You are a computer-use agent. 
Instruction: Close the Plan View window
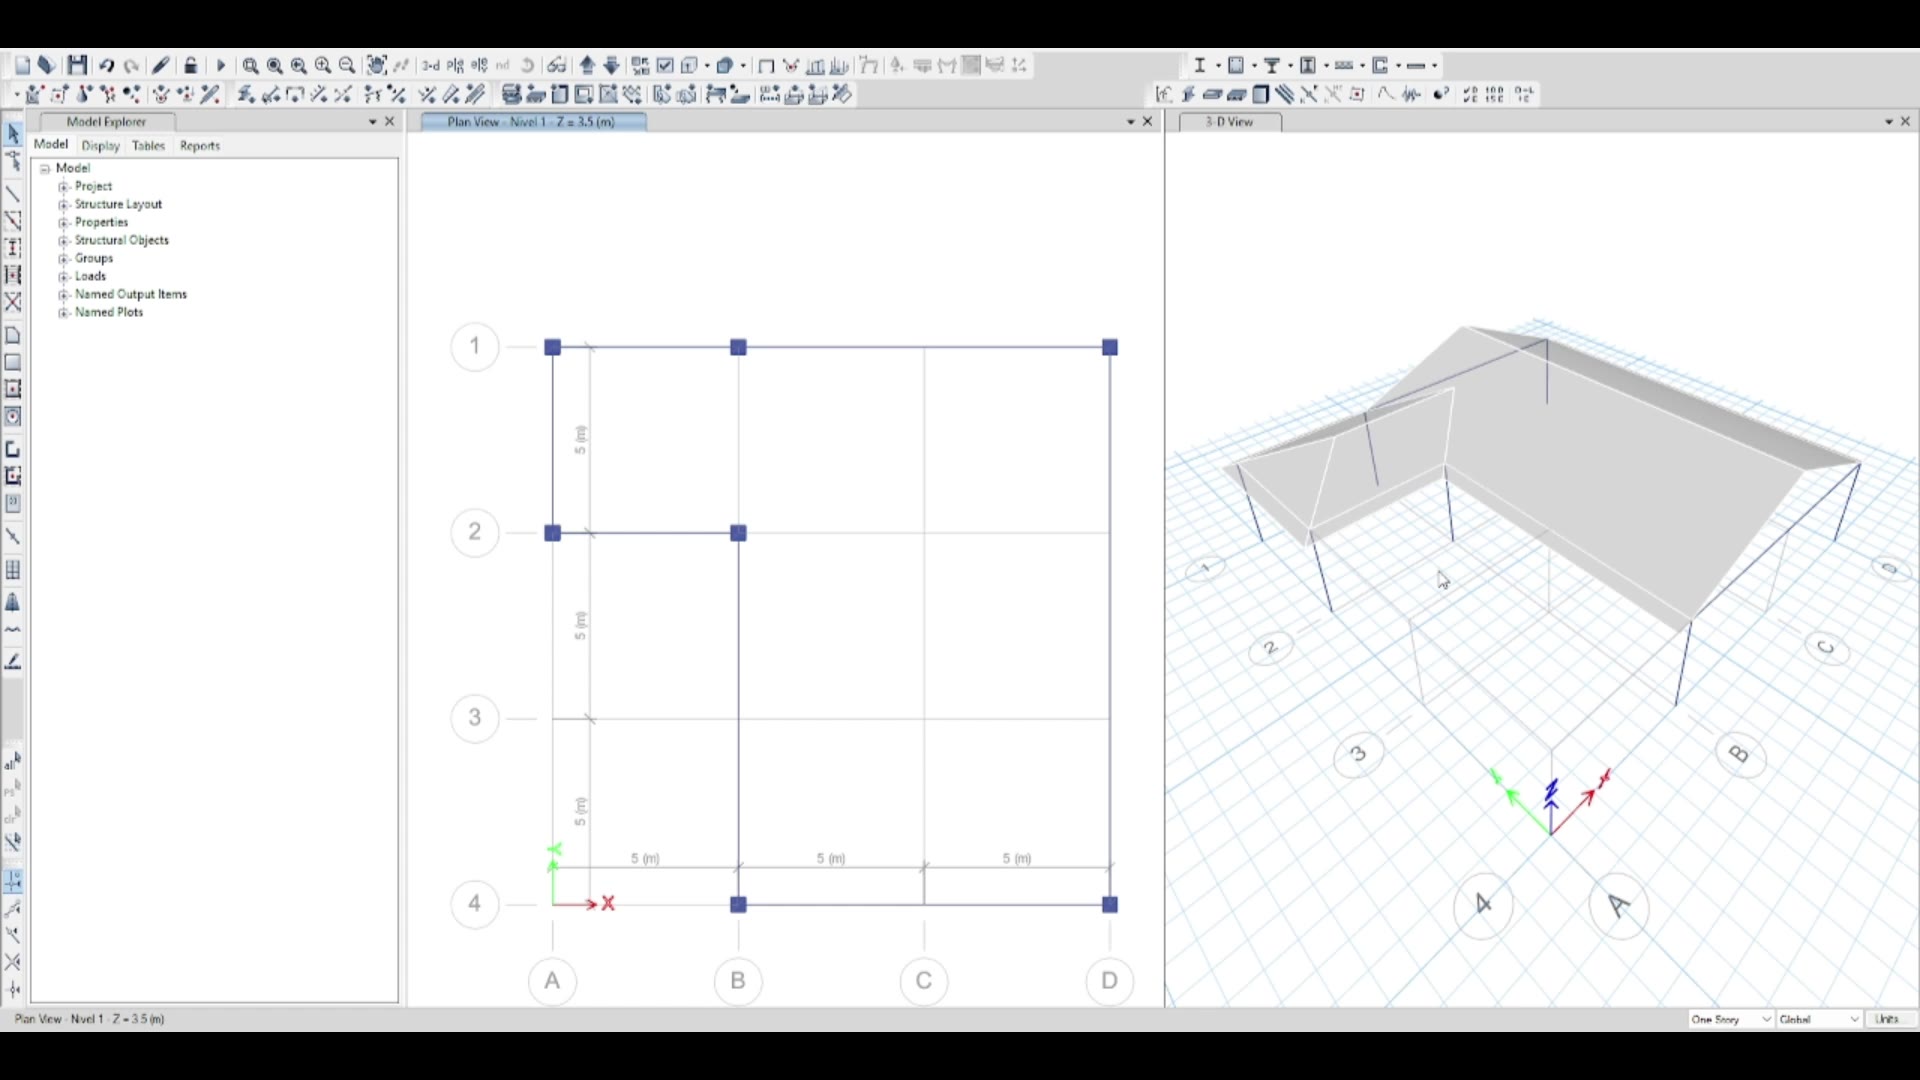coord(1148,122)
